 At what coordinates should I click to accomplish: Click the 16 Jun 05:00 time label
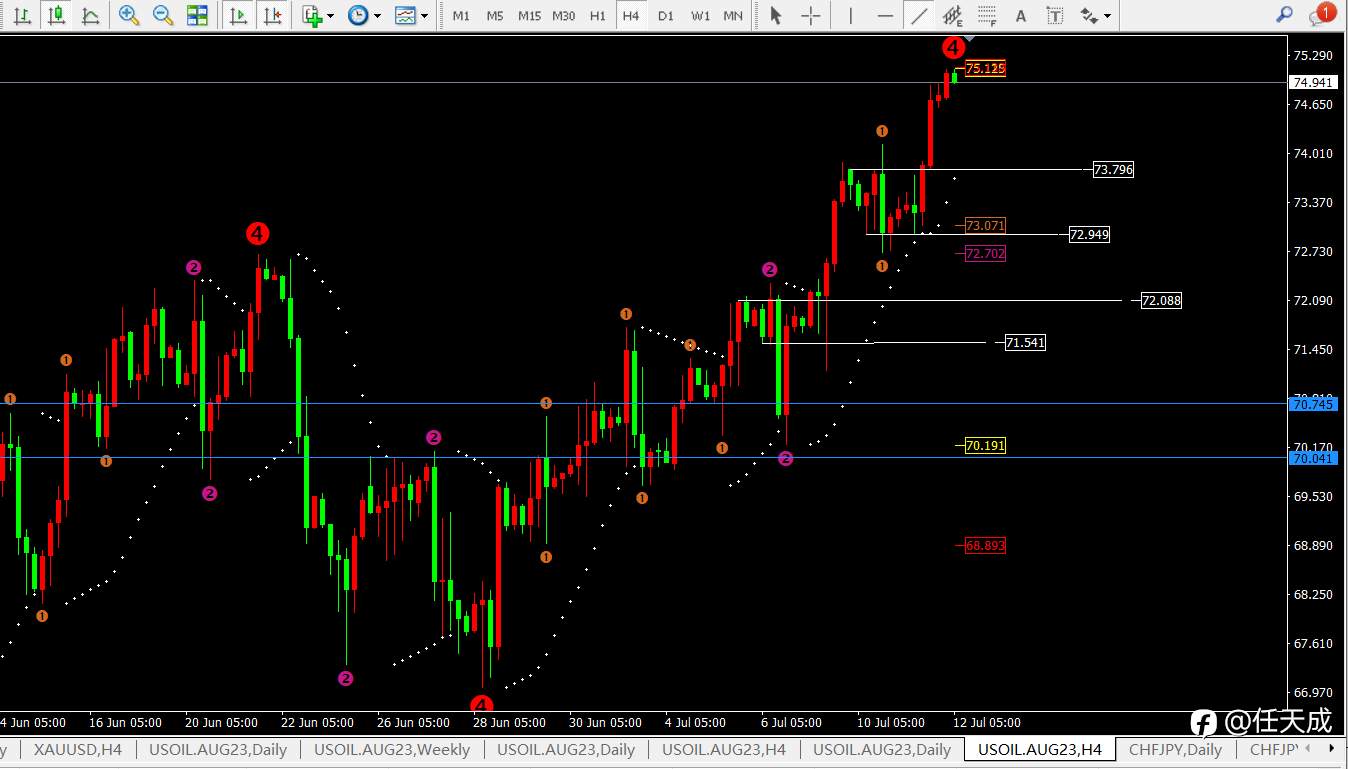(x=126, y=722)
